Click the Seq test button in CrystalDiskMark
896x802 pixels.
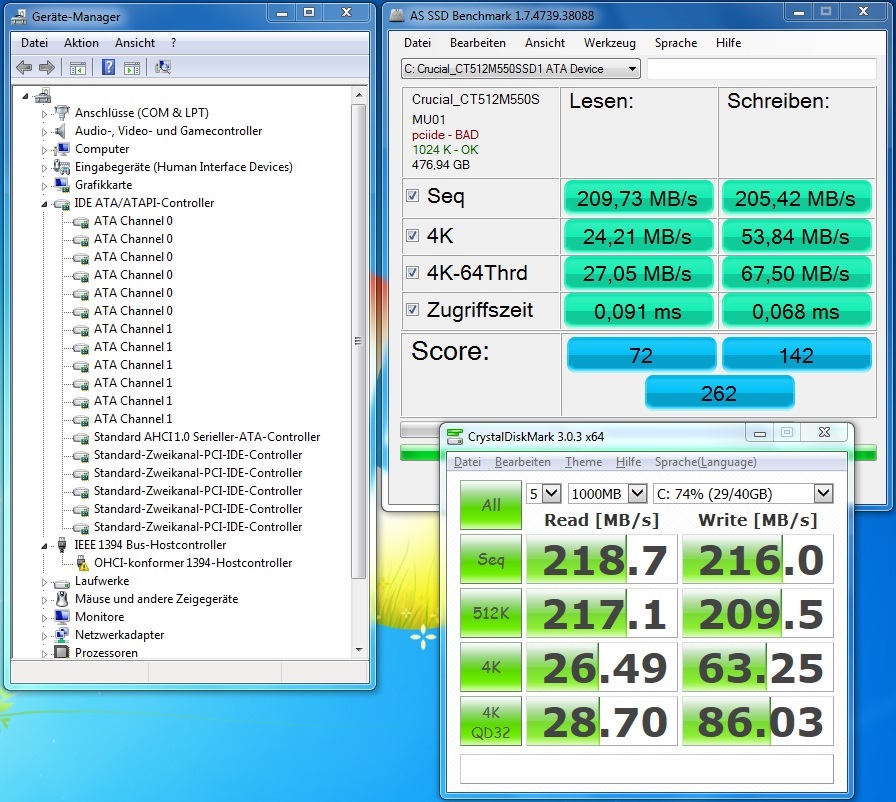coord(491,559)
